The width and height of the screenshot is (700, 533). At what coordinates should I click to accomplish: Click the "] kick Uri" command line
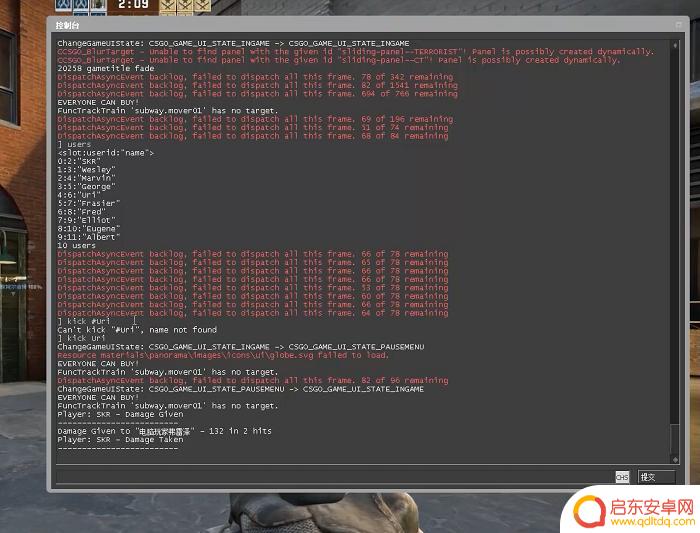[81, 338]
